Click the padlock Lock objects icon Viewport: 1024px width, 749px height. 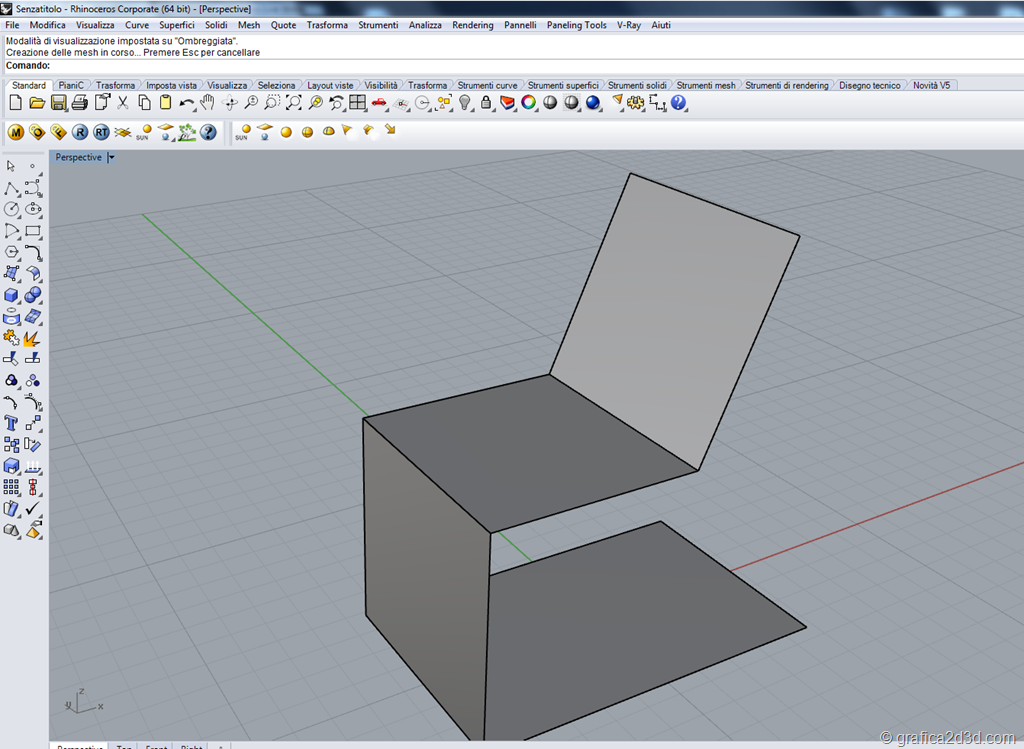pos(486,103)
